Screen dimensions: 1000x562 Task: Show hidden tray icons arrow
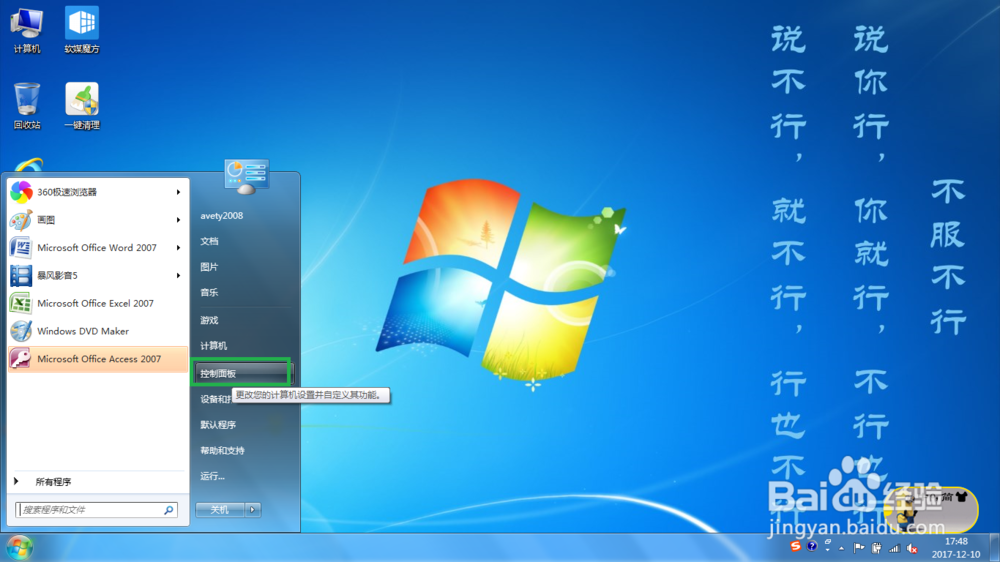point(842,548)
